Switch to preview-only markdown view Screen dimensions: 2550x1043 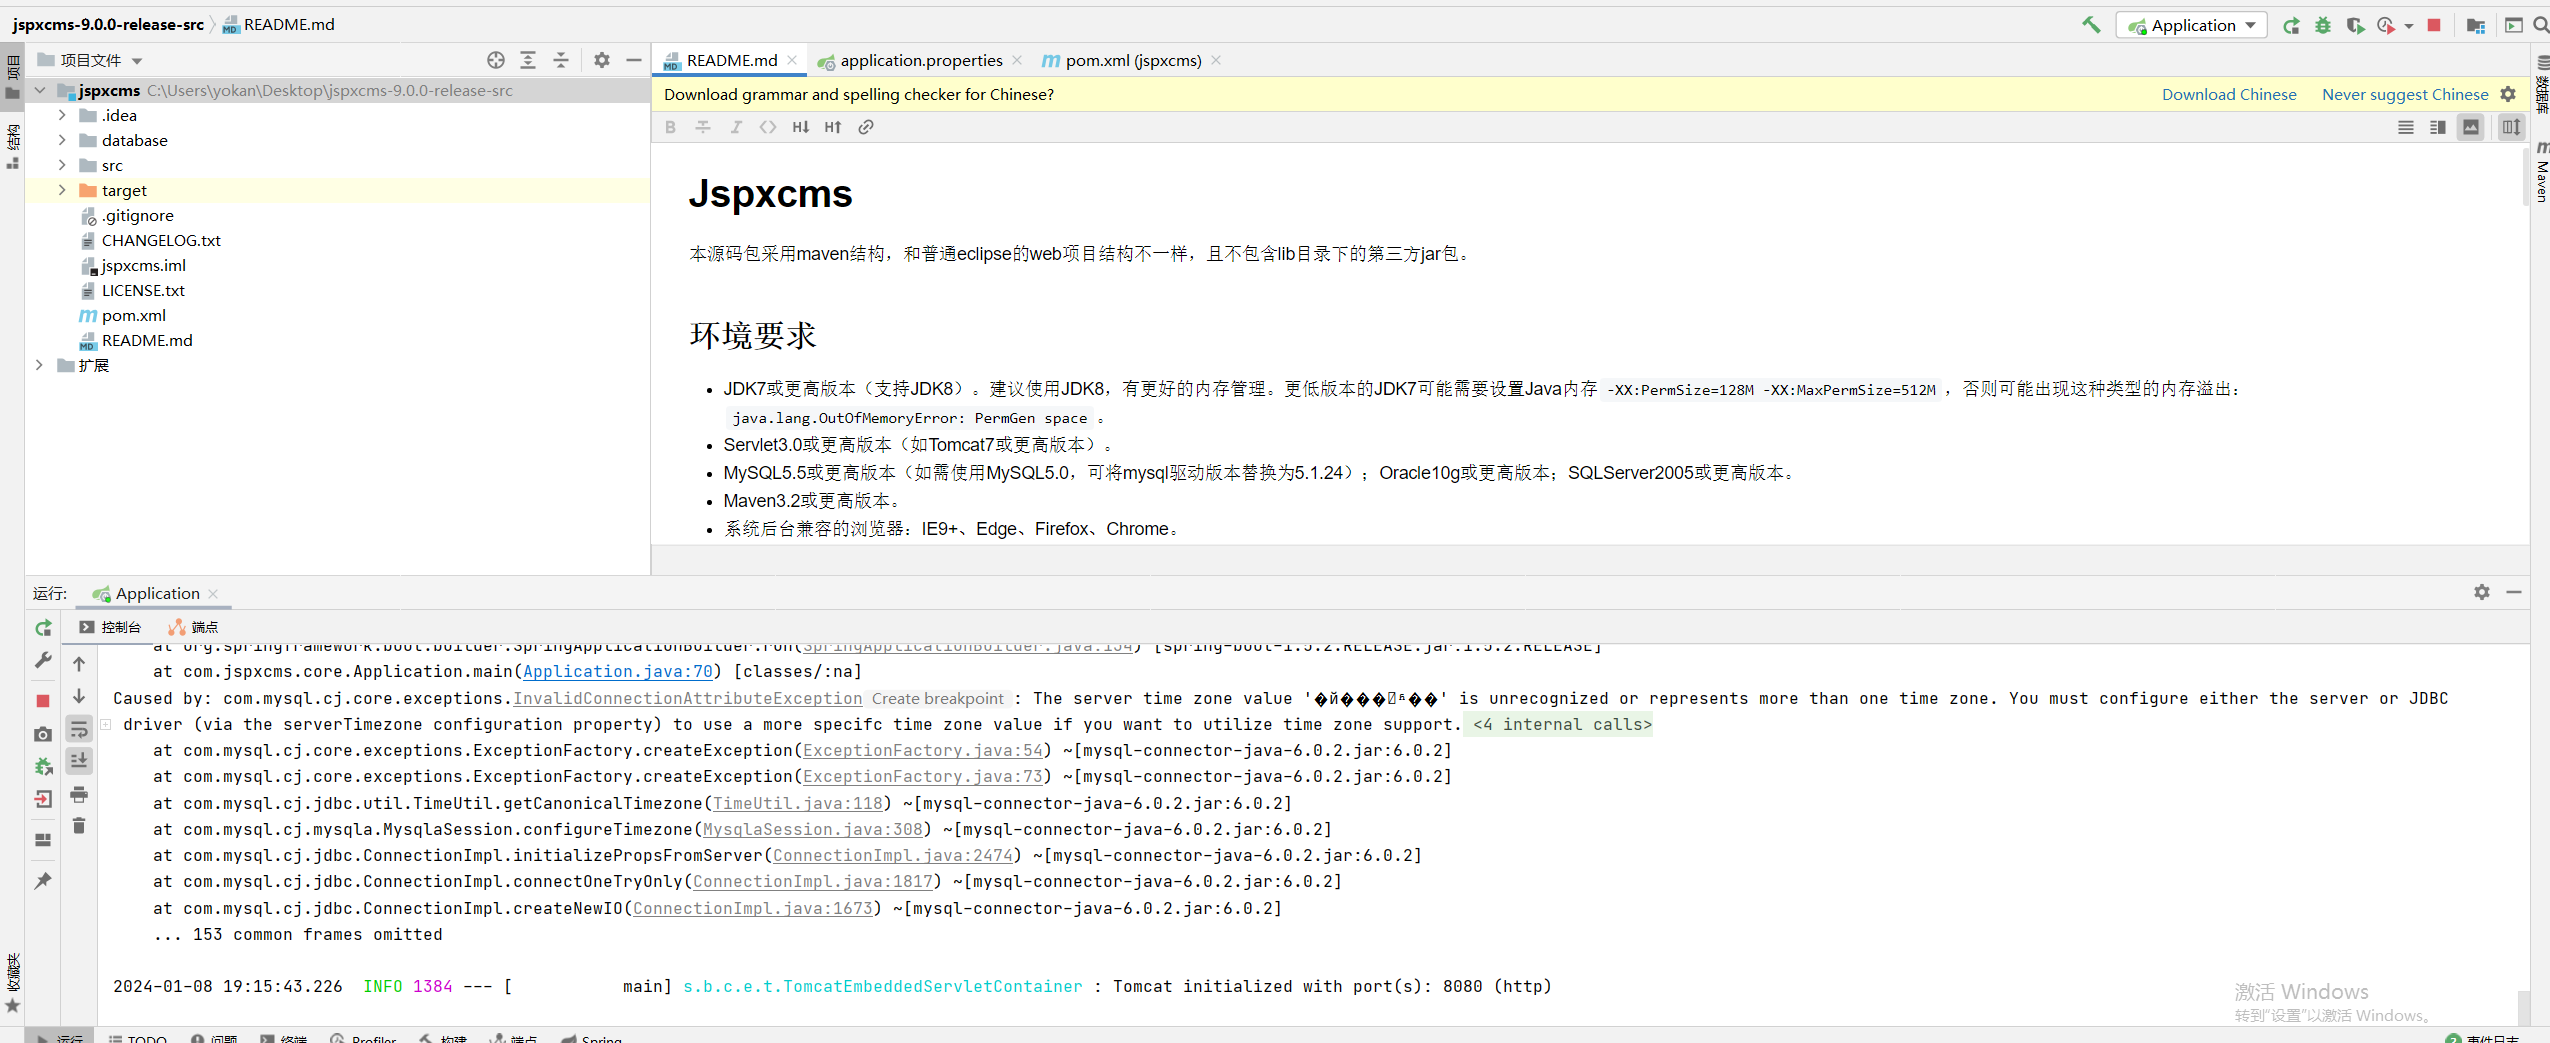(2471, 127)
